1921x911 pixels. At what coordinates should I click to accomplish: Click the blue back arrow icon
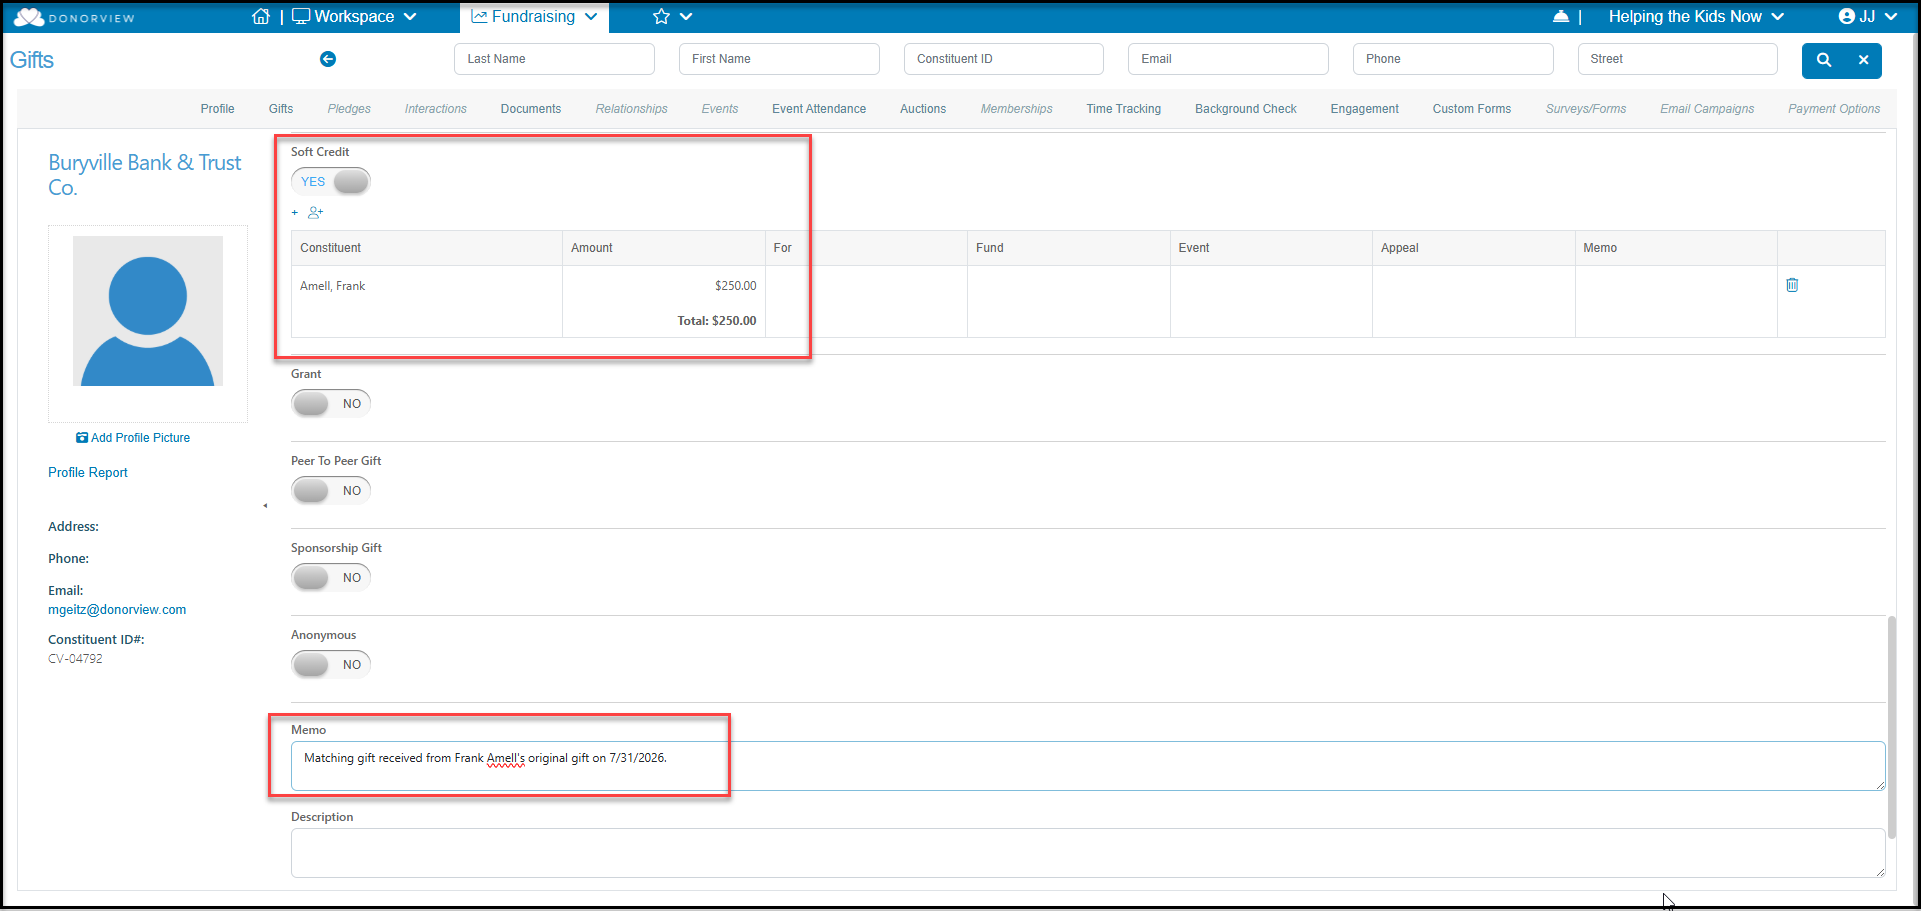pos(328,59)
